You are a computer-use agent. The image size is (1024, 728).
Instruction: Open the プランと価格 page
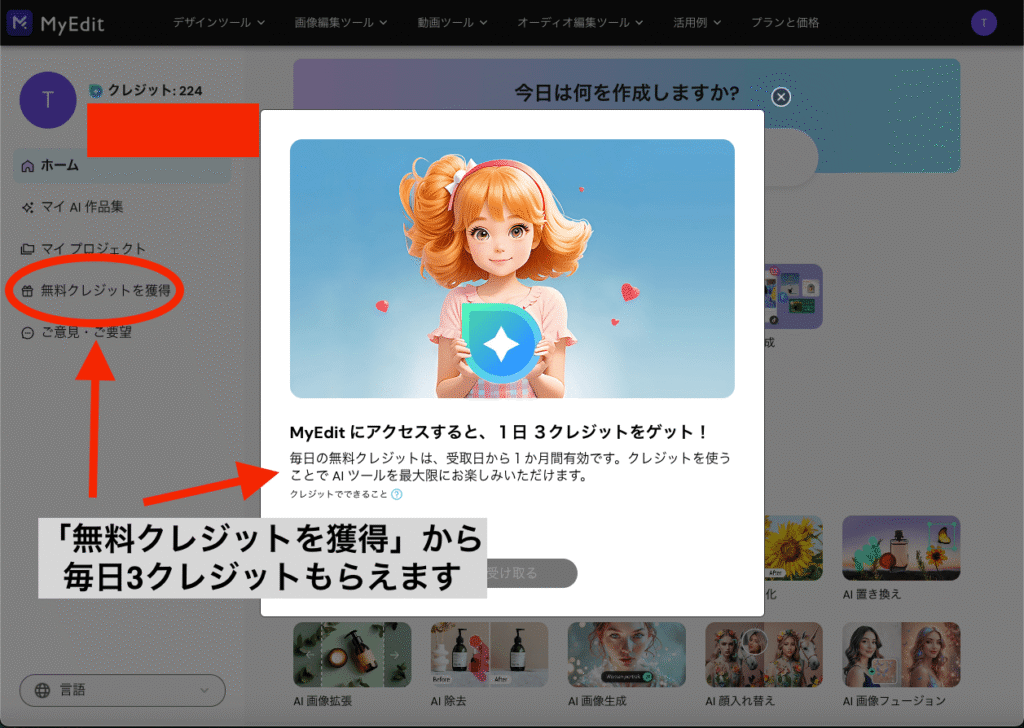785,22
